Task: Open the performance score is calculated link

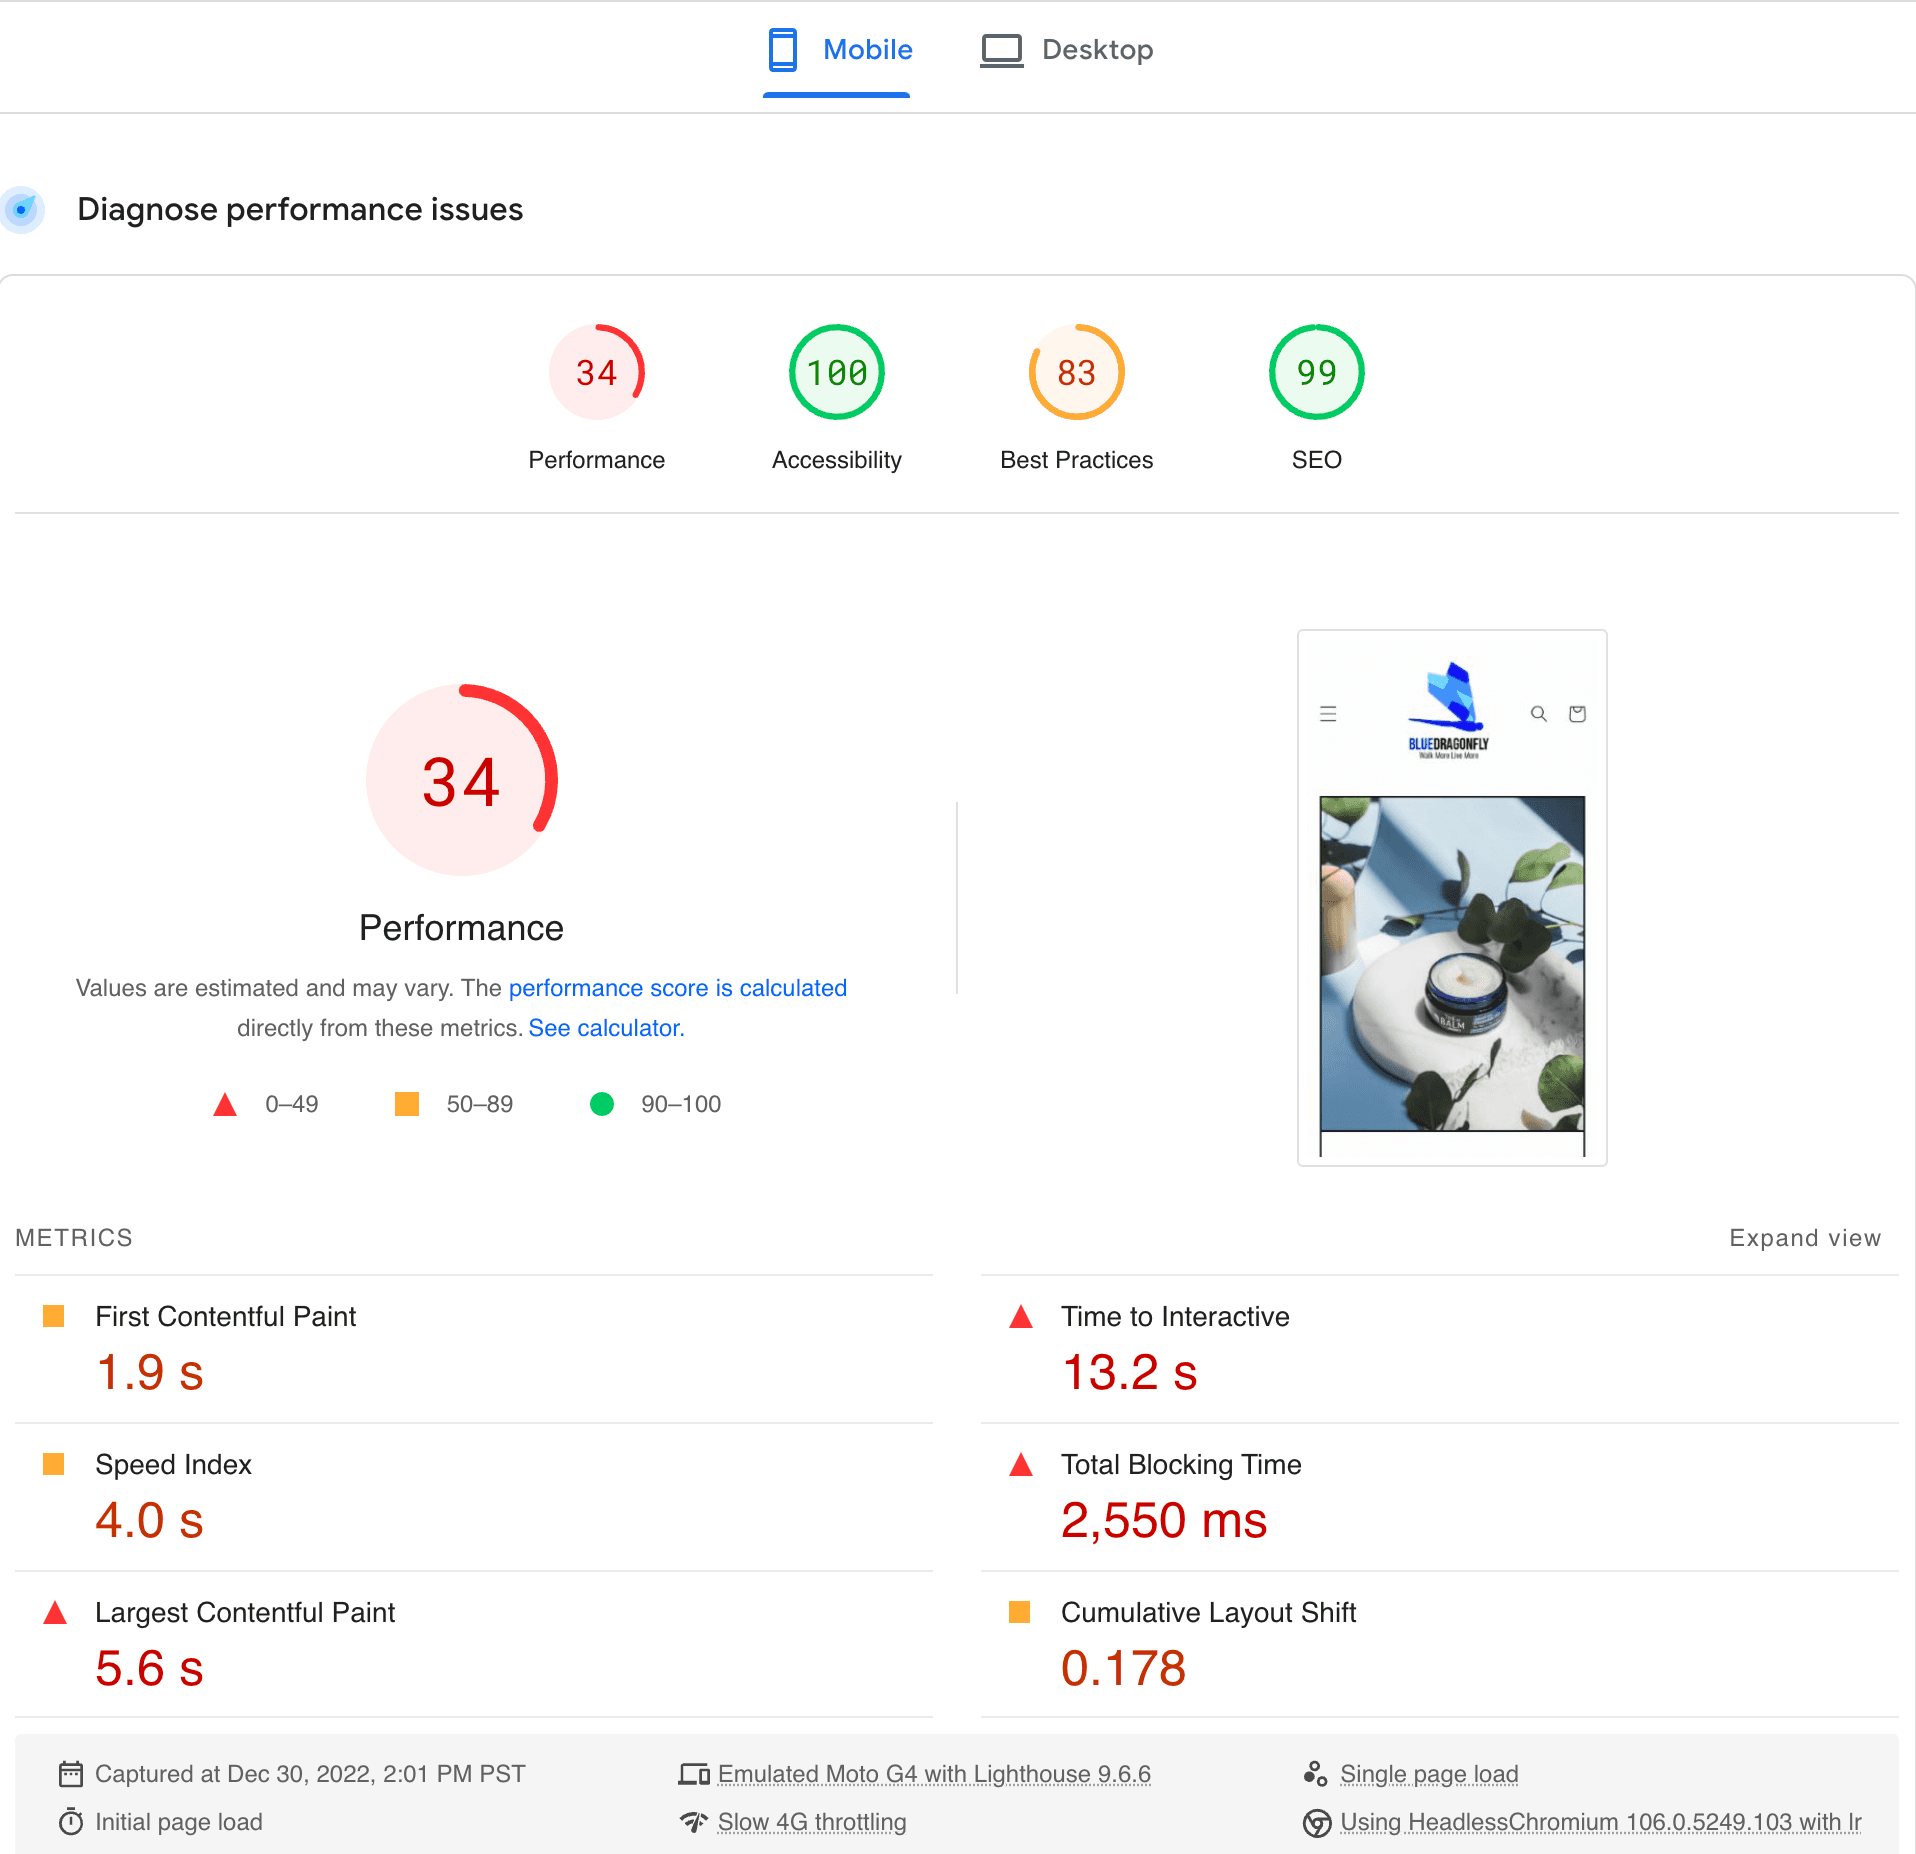Action: [x=678, y=988]
